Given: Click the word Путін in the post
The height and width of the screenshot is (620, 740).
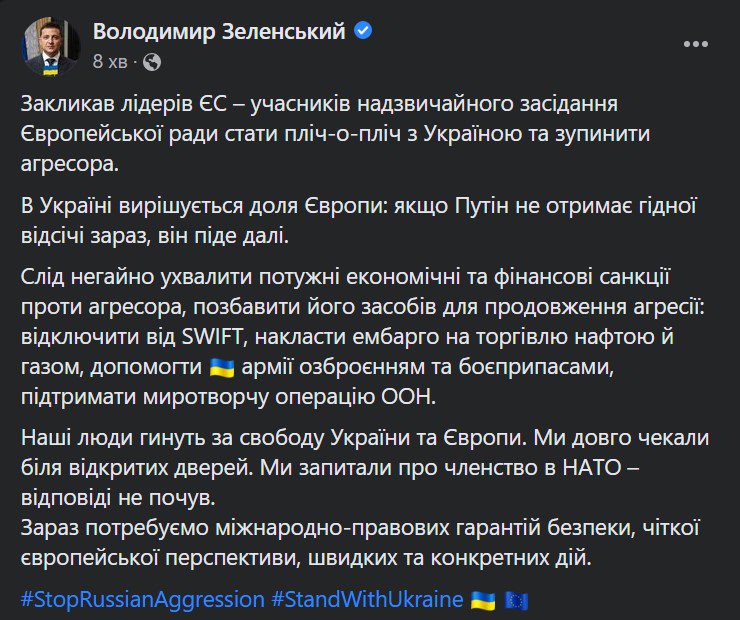Looking at the screenshot, I should [x=482, y=206].
